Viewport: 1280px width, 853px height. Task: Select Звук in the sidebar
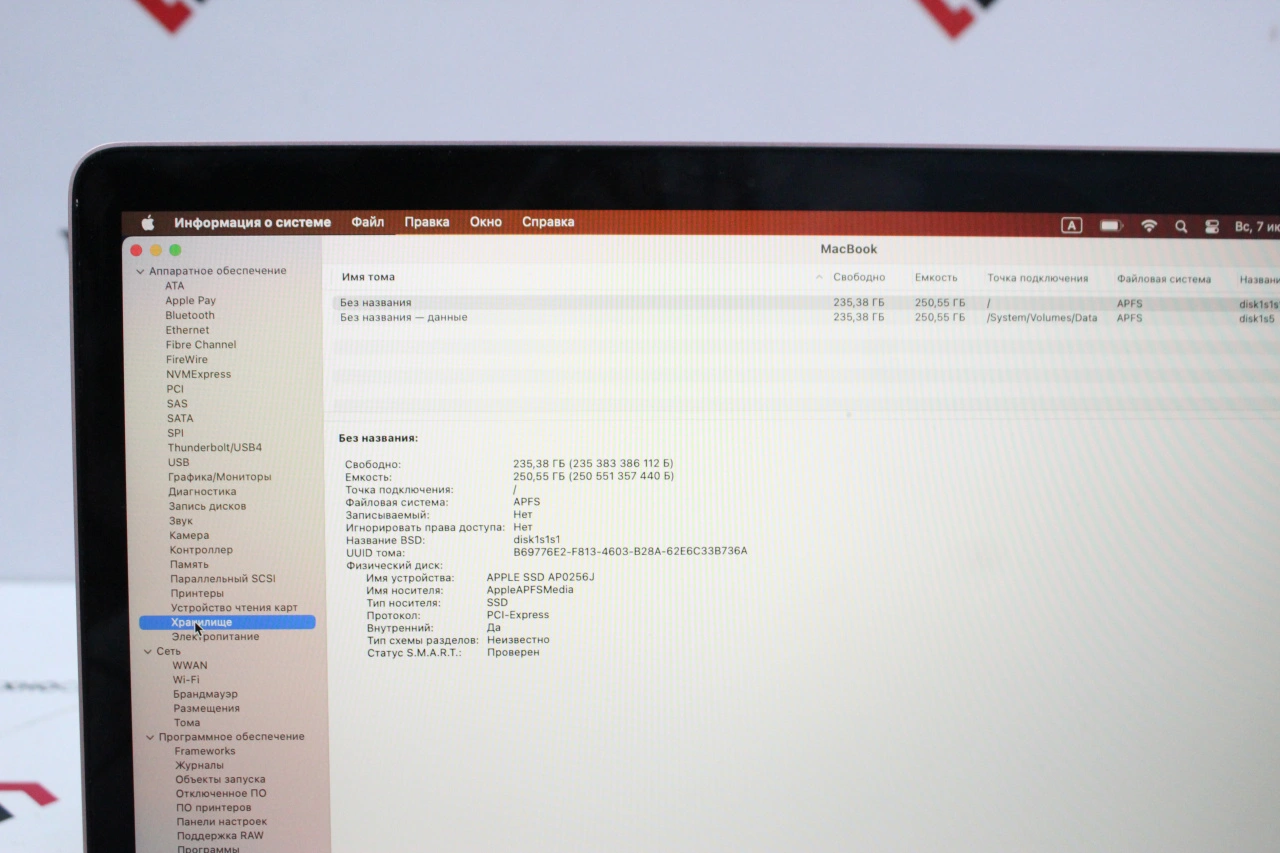point(181,521)
